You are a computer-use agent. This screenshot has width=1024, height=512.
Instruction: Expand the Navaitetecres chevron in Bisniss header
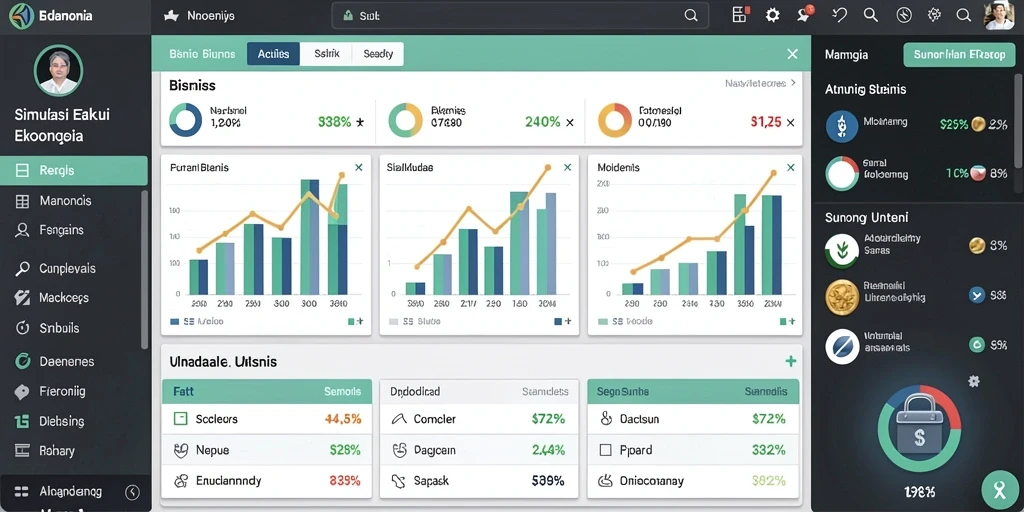pos(793,83)
